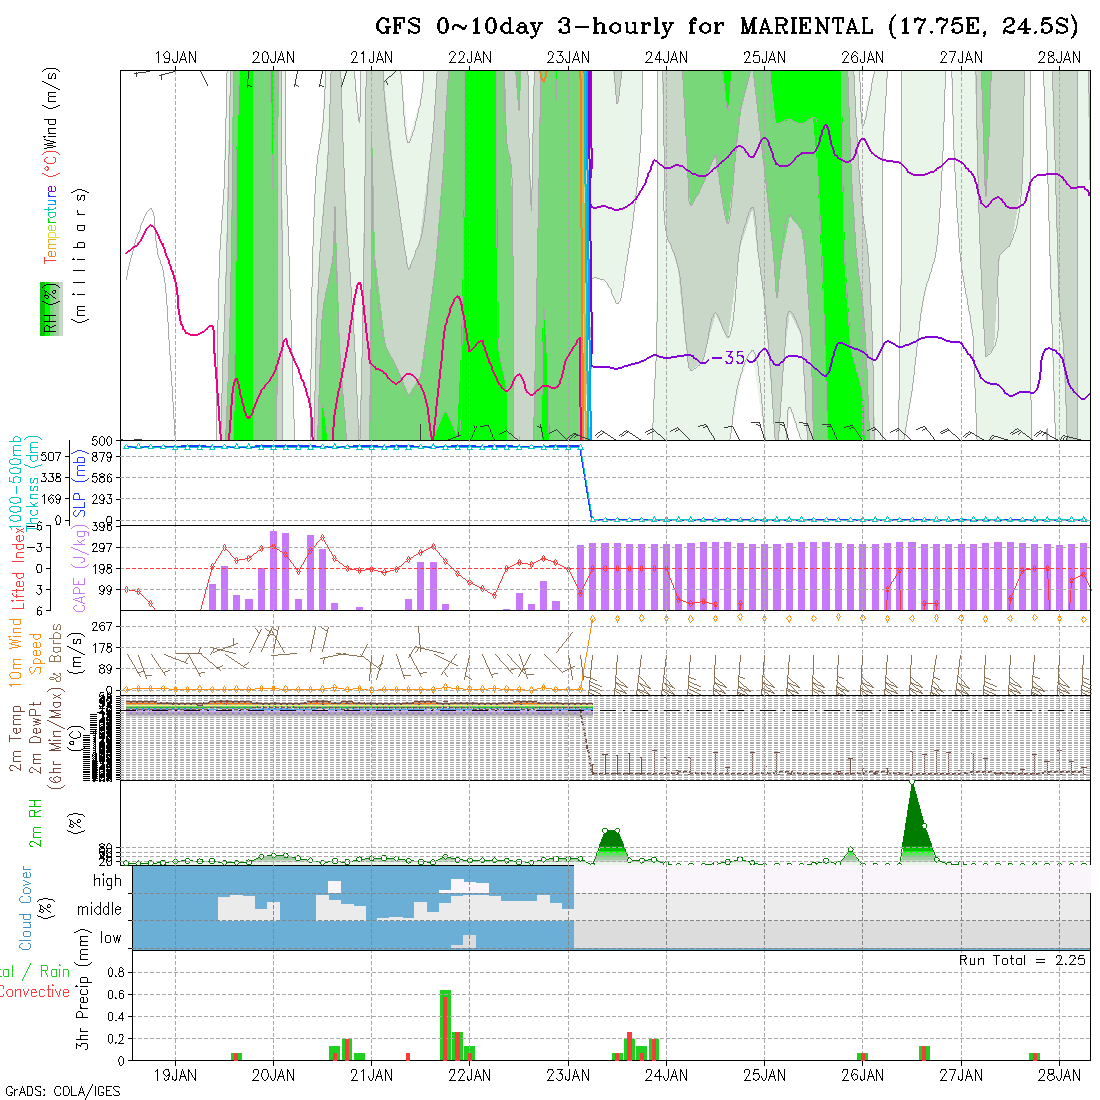Click the "high" cloud cover level label

coord(107,881)
